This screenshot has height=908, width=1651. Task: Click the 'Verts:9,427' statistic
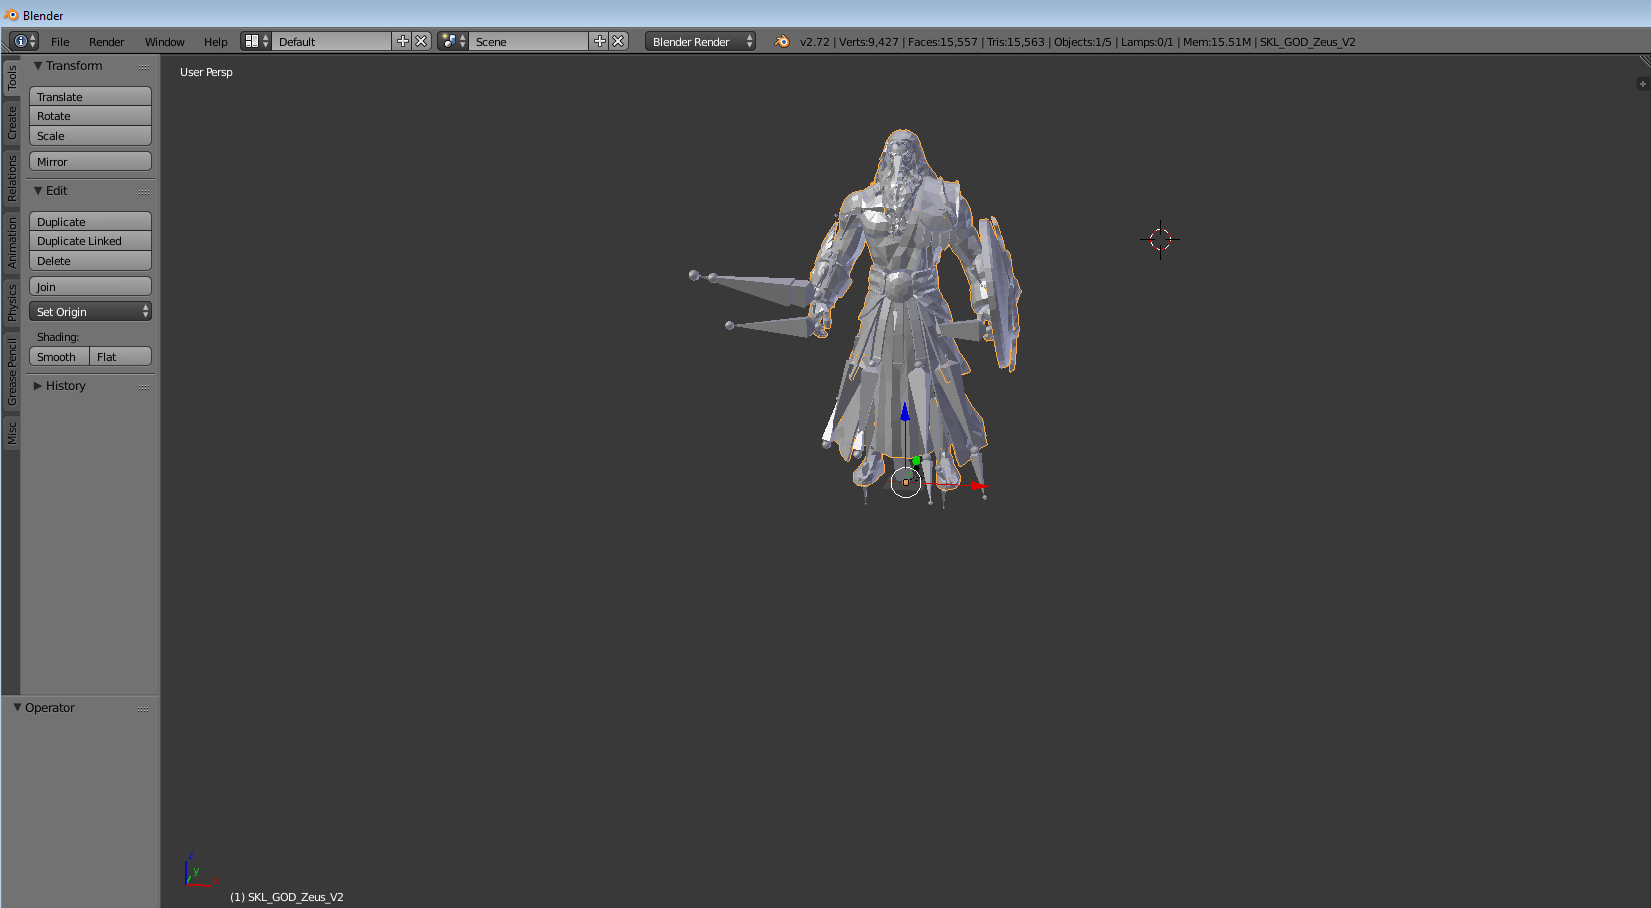pyautogui.click(x=869, y=42)
